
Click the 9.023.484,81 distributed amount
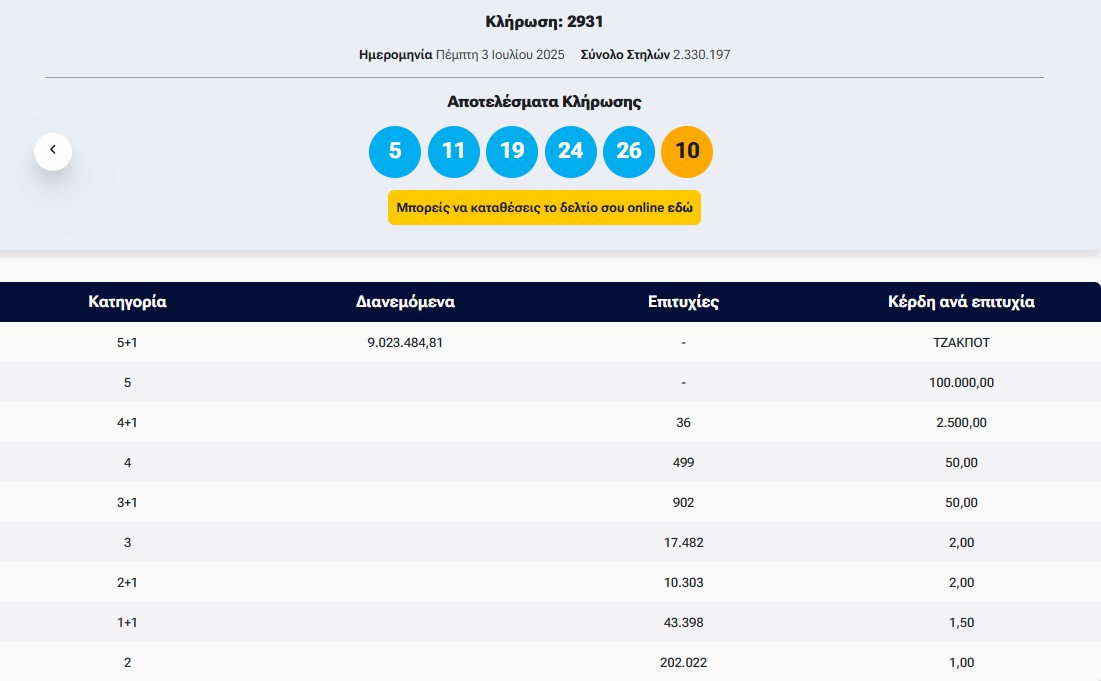tap(405, 342)
